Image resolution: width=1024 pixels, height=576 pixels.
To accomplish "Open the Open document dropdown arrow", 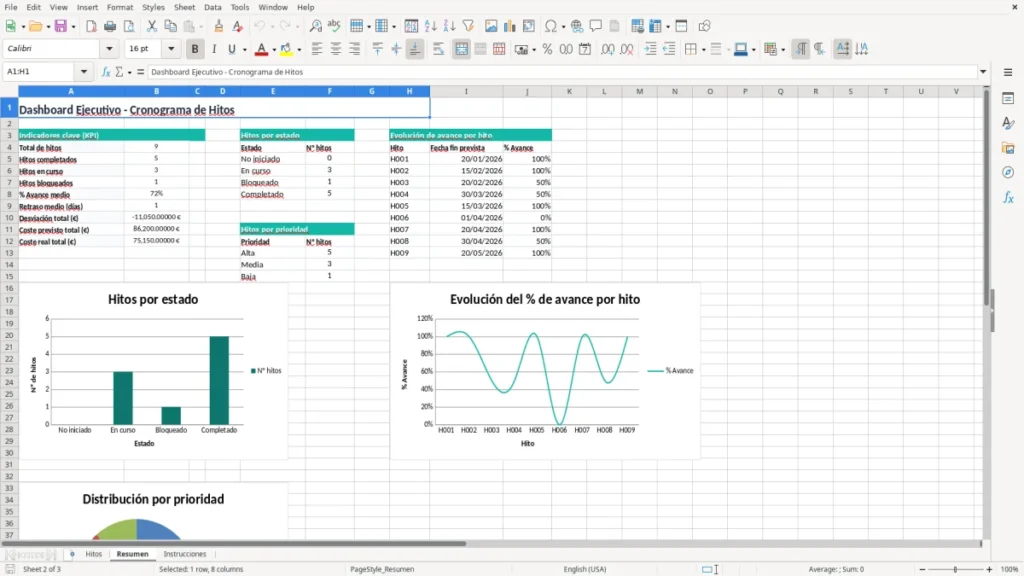I will coord(48,27).
